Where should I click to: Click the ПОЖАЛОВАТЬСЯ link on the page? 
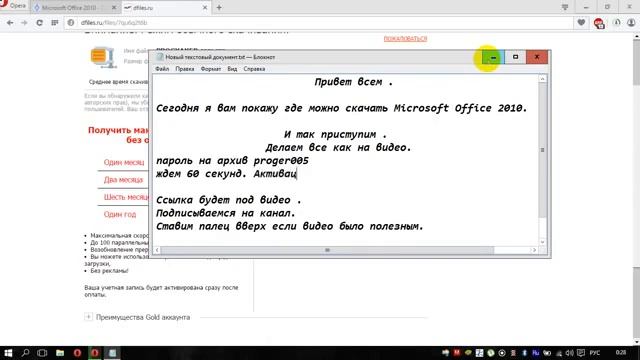(405, 38)
